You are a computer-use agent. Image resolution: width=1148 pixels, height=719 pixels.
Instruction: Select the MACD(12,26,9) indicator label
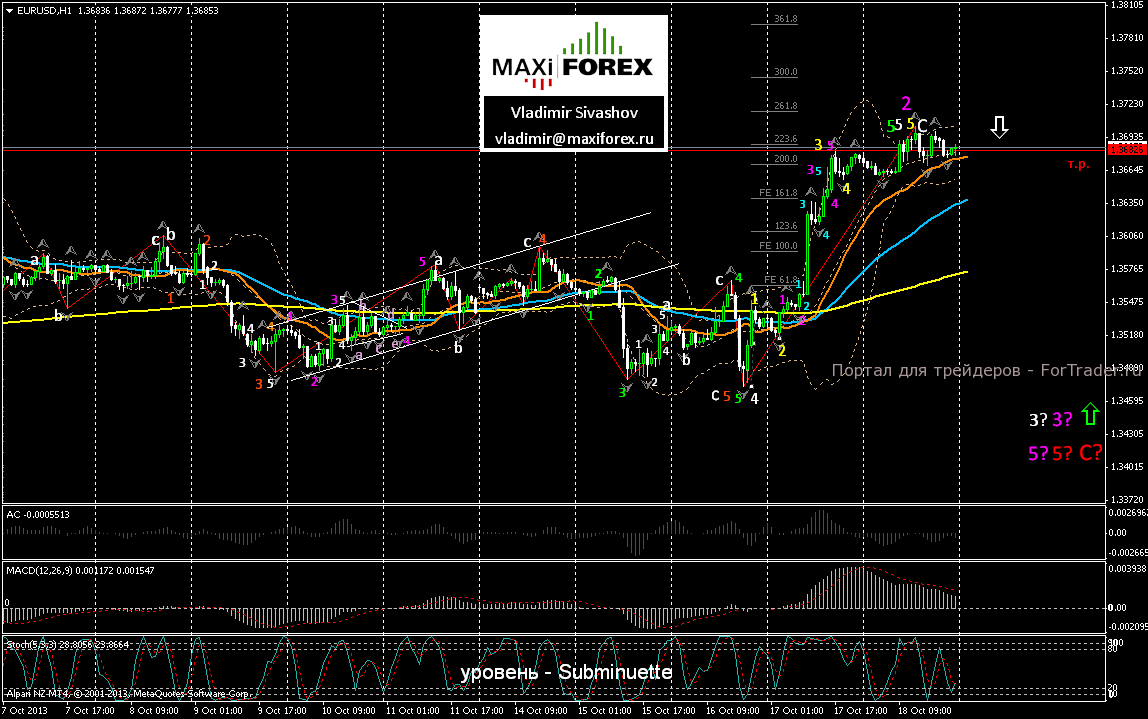click(x=80, y=570)
